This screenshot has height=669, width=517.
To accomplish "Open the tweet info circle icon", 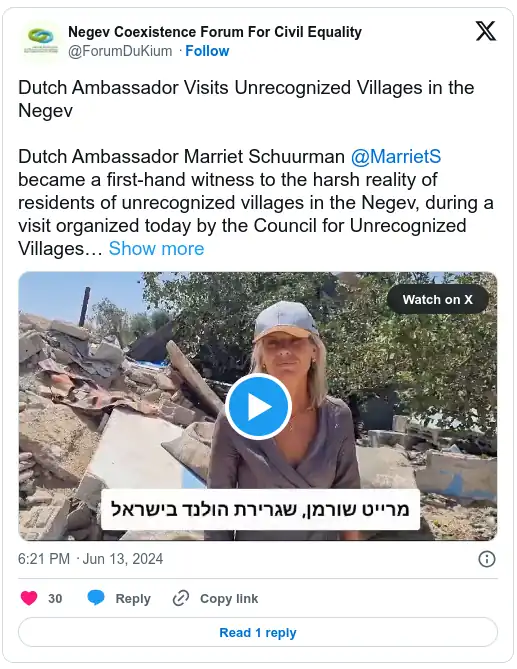I will coord(487,559).
